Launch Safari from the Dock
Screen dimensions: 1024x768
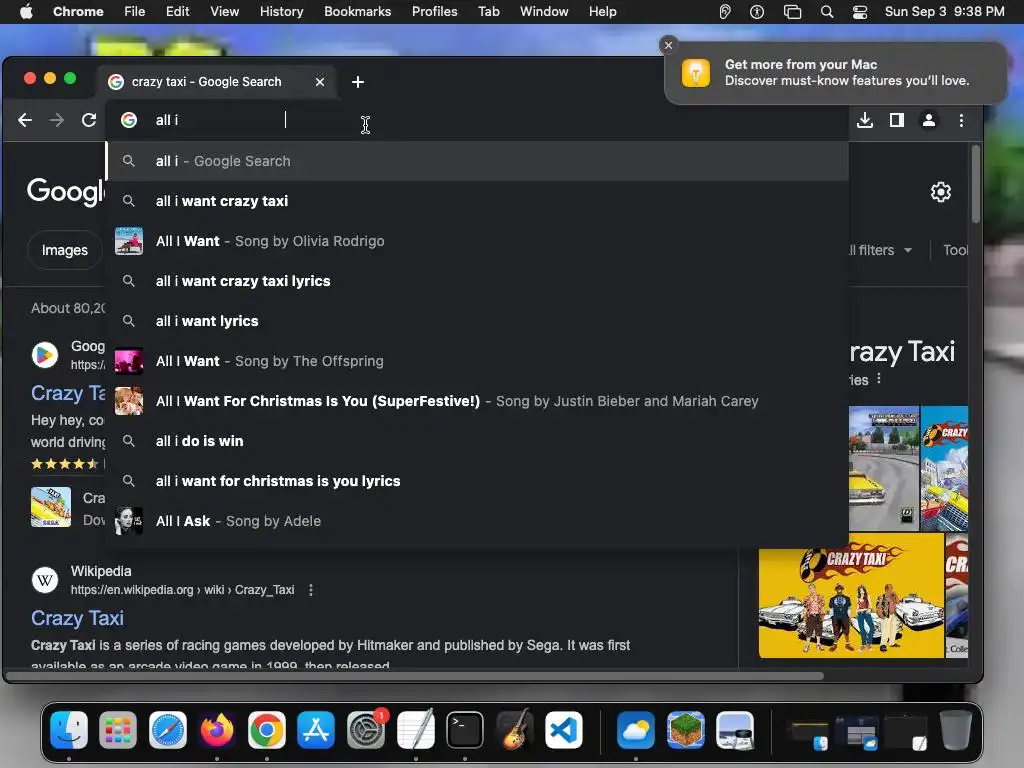tap(168, 729)
